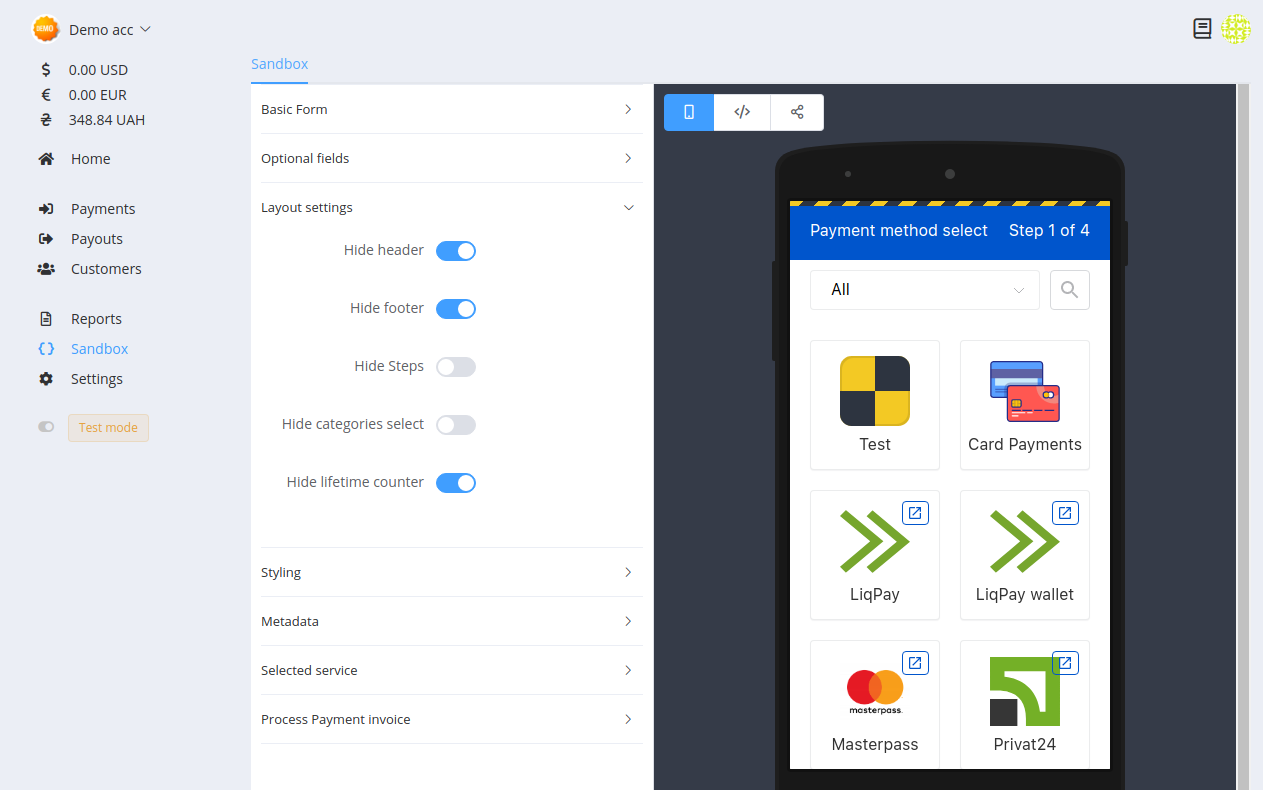Open external link icon on Privat24 tile
The width and height of the screenshot is (1263, 790).
tap(1065, 663)
